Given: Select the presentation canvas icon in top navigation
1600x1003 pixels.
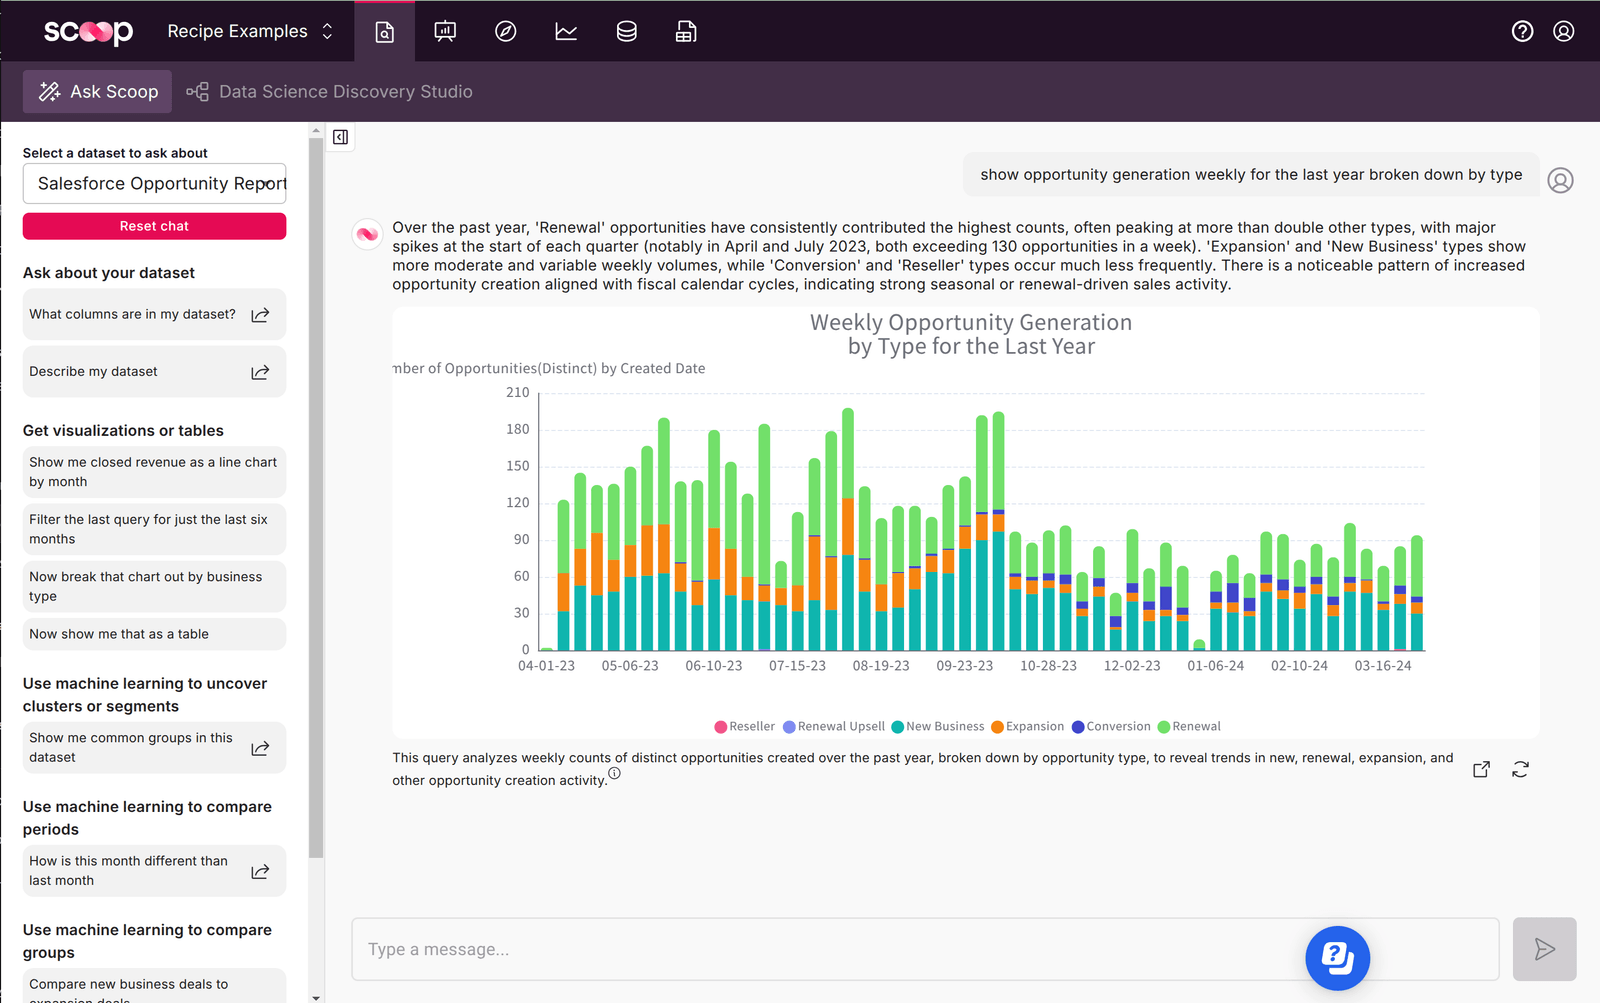Looking at the screenshot, I should [x=445, y=31].
